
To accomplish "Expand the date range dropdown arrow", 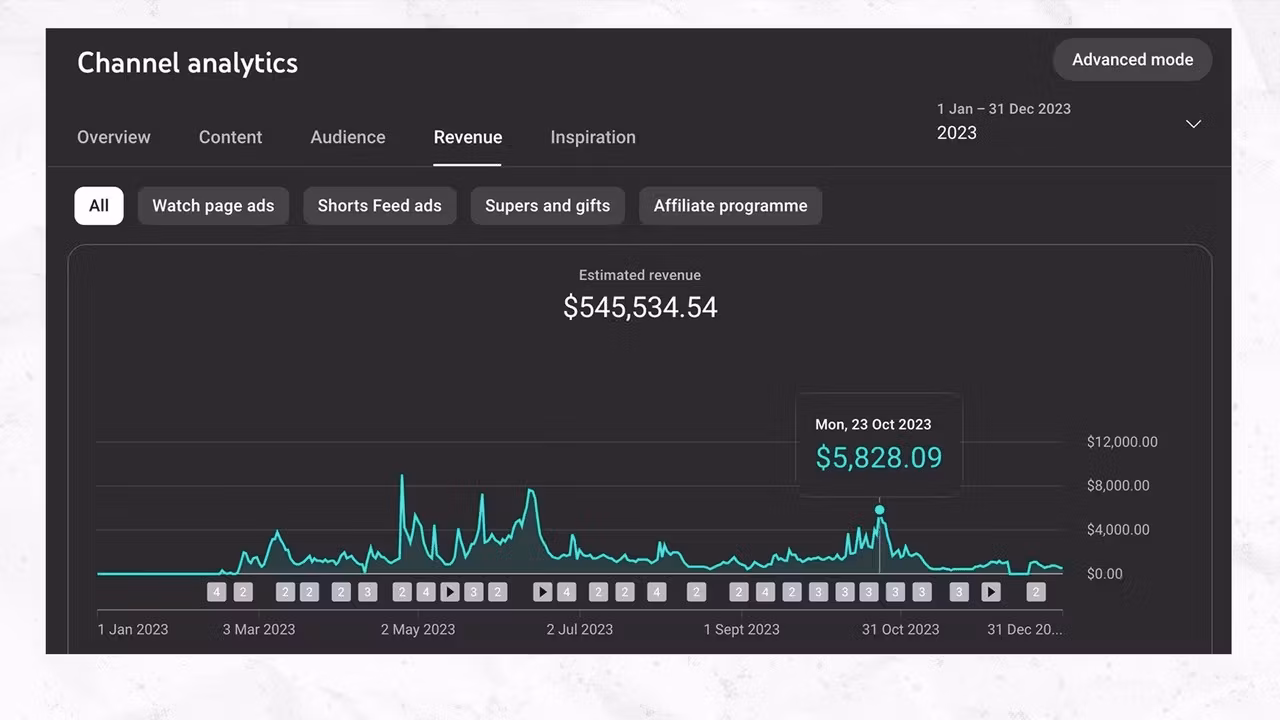I will [1193, 124].
